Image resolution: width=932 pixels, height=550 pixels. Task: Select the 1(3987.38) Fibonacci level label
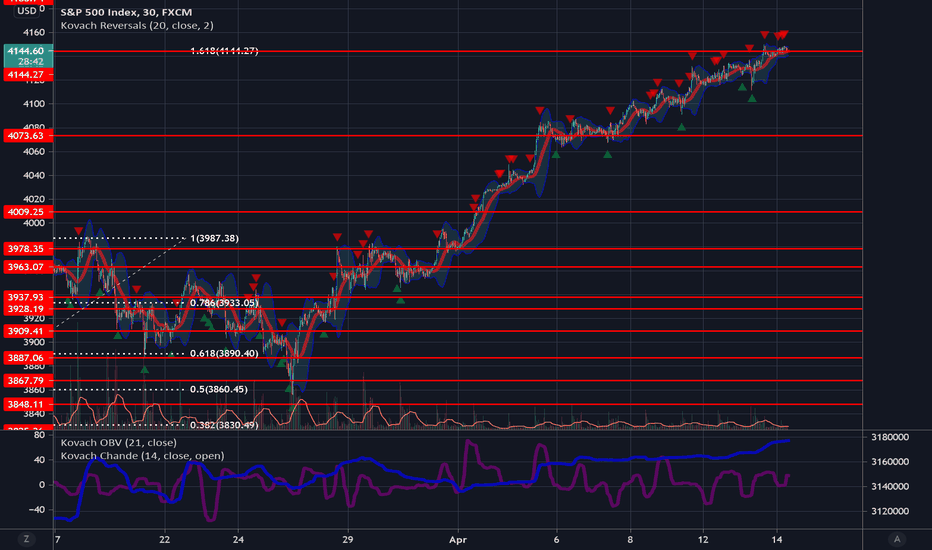pos(215,238)
